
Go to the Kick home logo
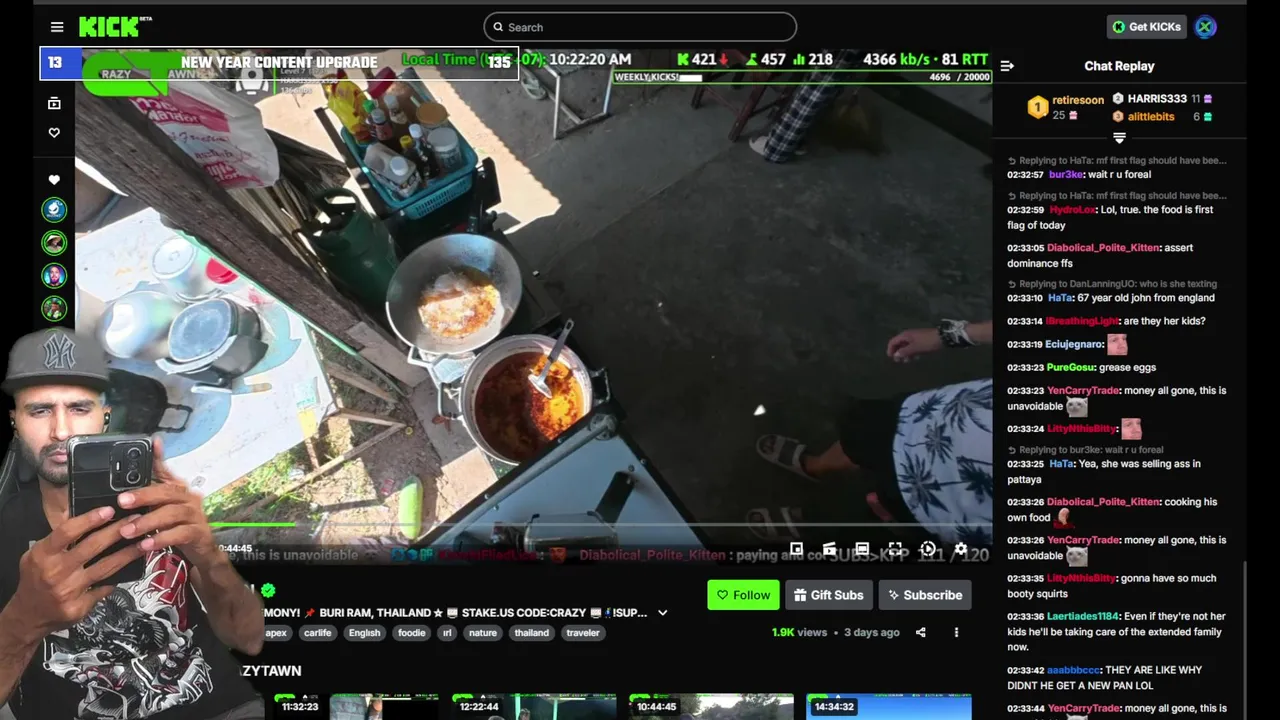point(114,27)
